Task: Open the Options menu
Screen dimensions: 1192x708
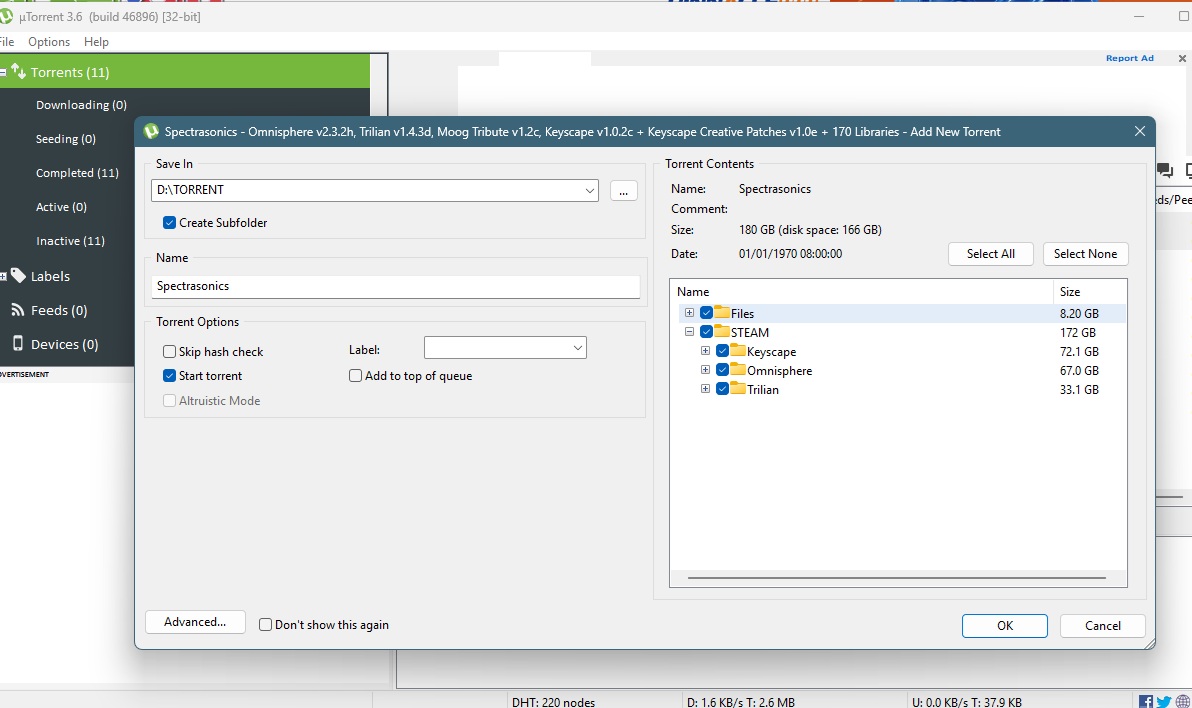Action: 49,42
